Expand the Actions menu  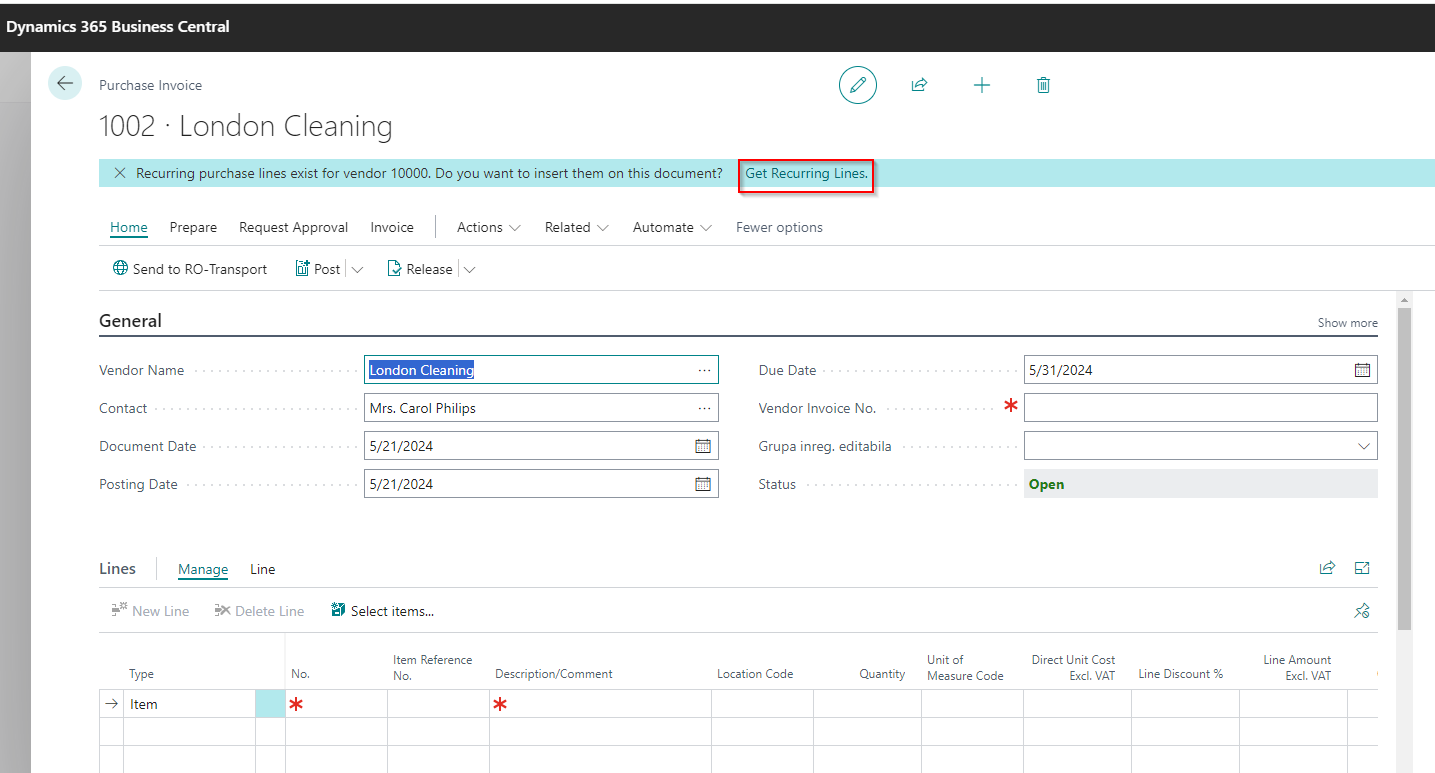pyautogui.click(x=489, y=227)
